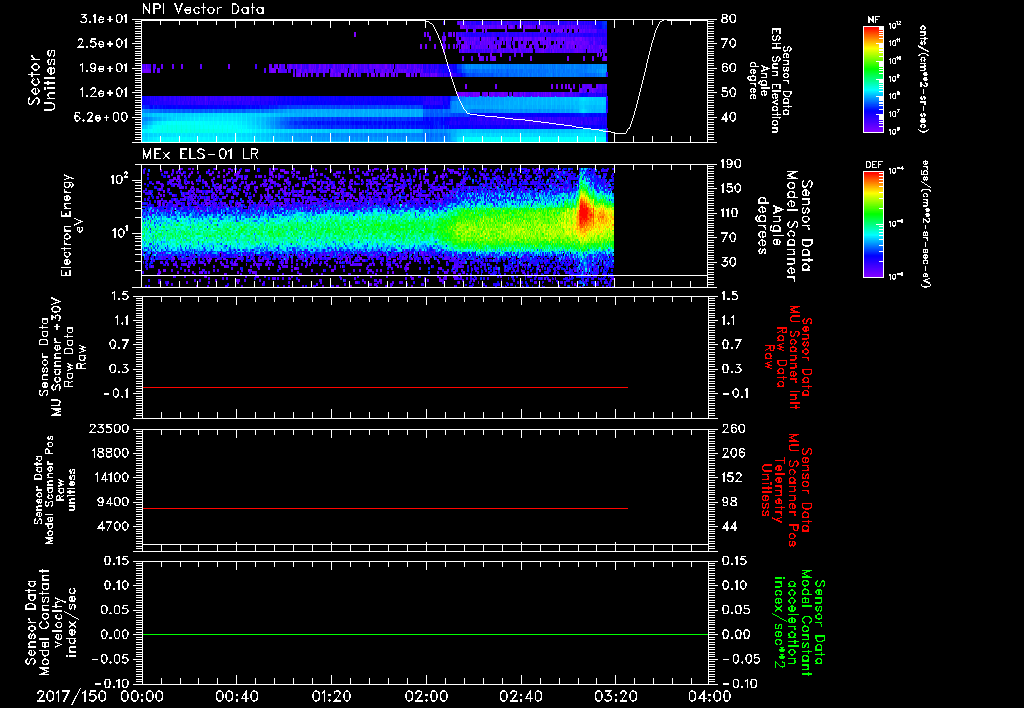This screenshot has width=1024, height=708.
Task: Click the 'DEF' color bar title
Action: [x=873, y=165]
